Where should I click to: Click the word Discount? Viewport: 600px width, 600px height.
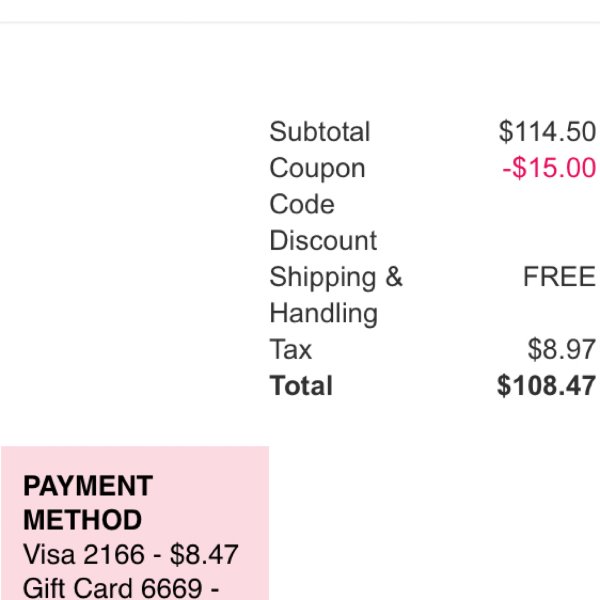click(323, 240)
